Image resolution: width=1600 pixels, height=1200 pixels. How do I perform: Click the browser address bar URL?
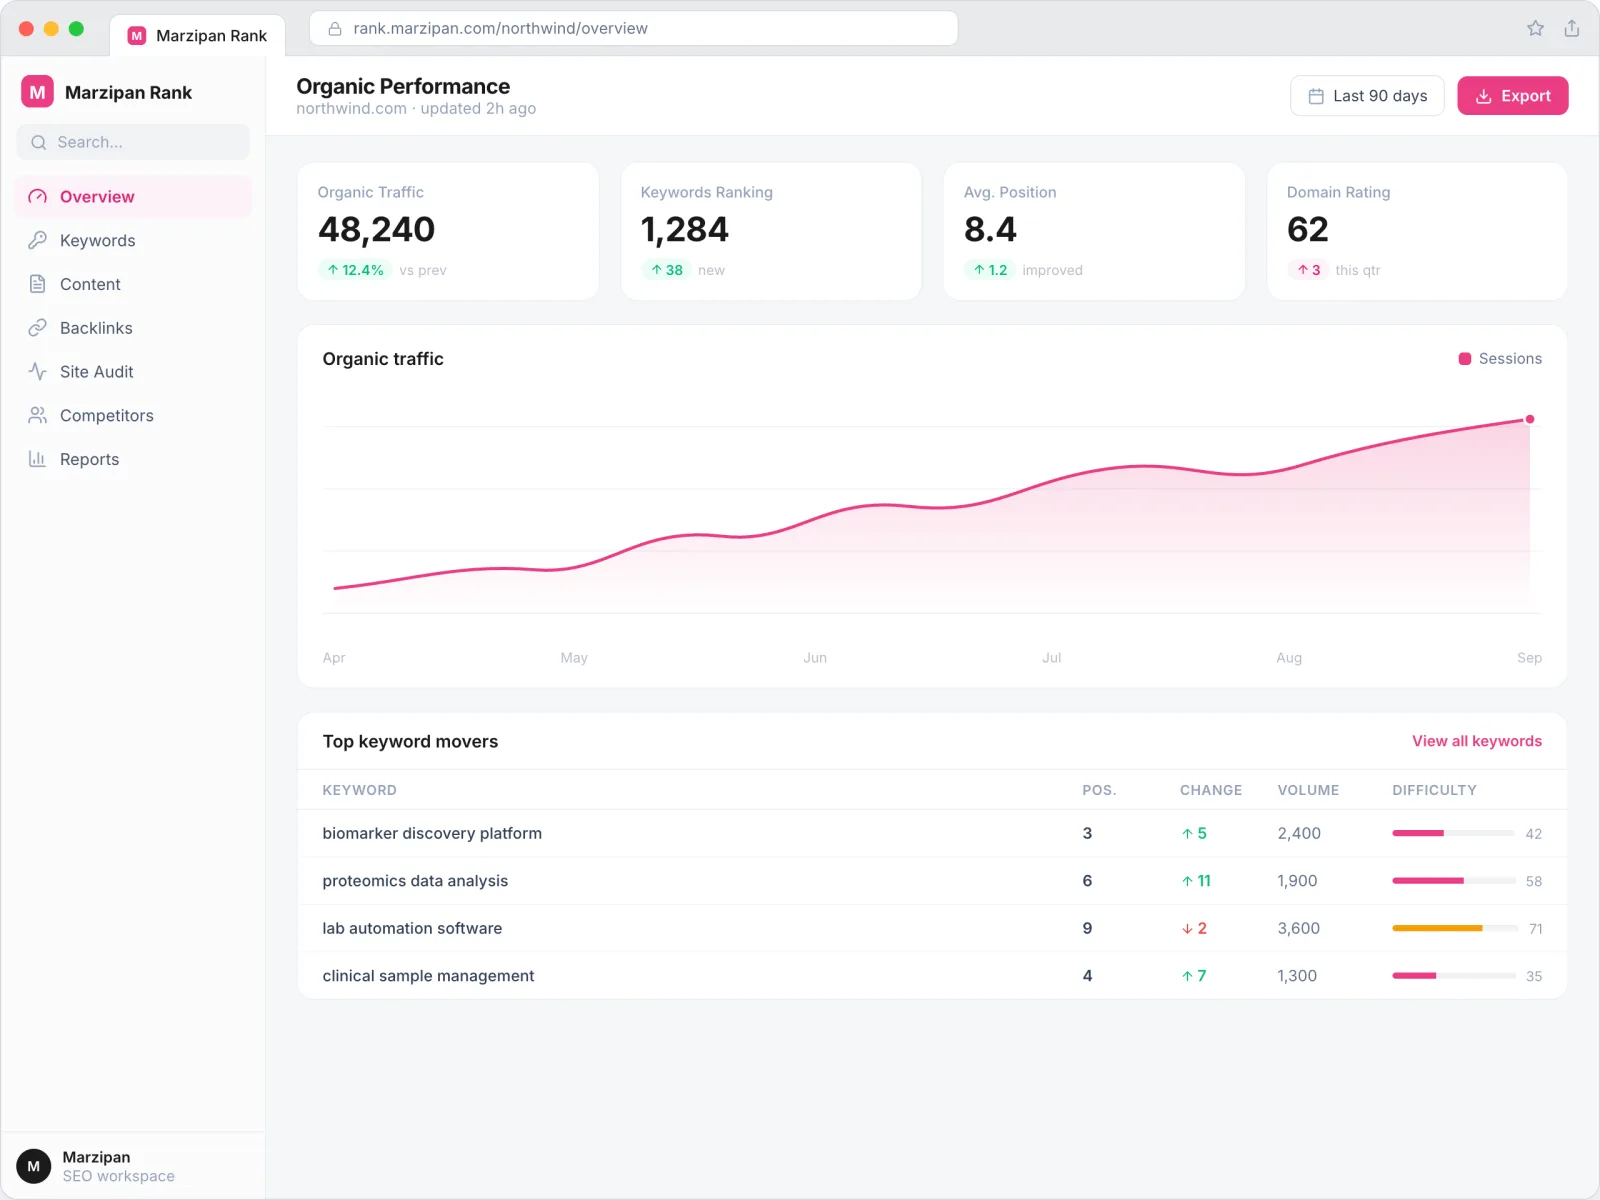634,29
